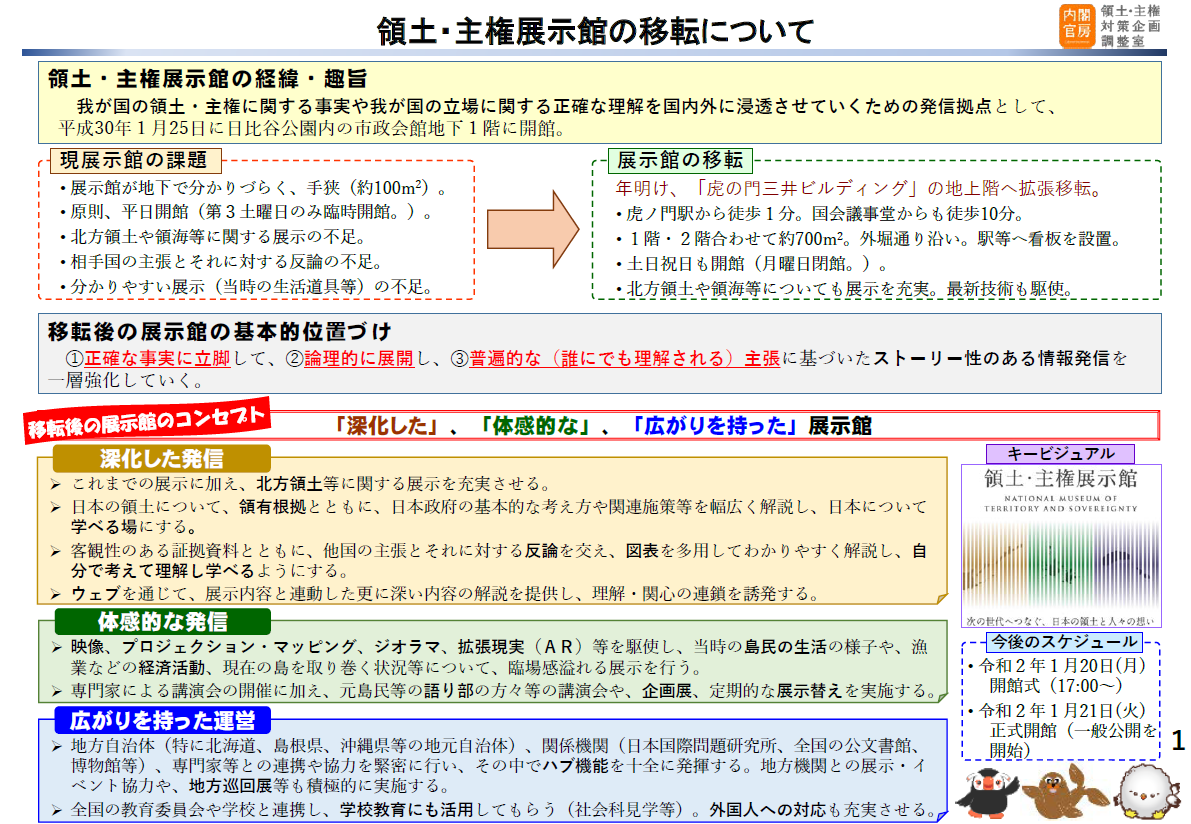Click the page number 1
The image size is (1191, 824).
coord(1177,741)
